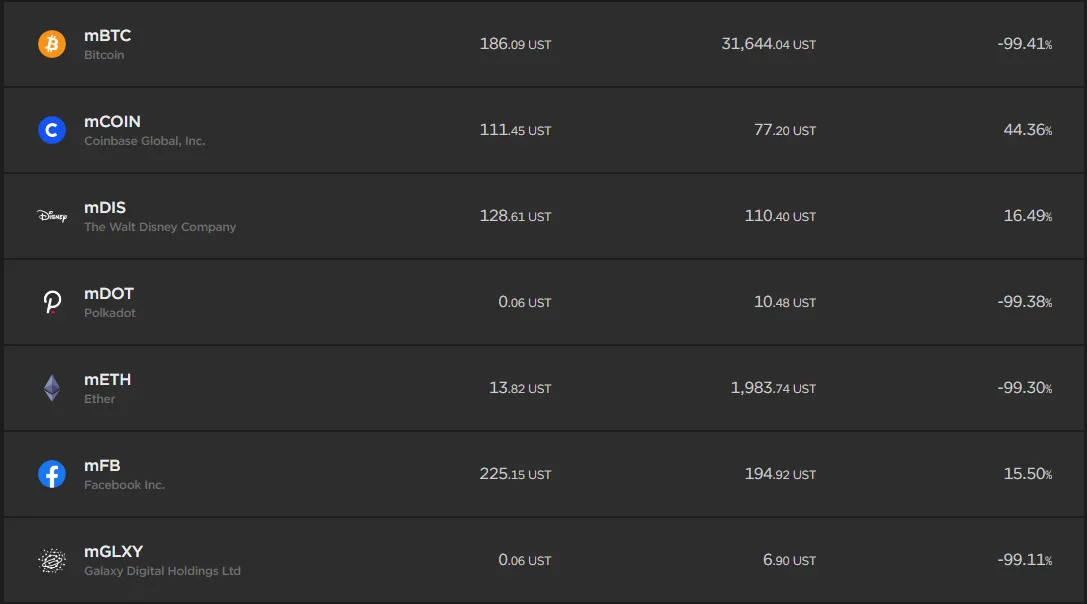The height and width of the screenshot is (604, 1087).
Task: Click the Walt Disney Company subtitle
Action: [x=160, y=227]
